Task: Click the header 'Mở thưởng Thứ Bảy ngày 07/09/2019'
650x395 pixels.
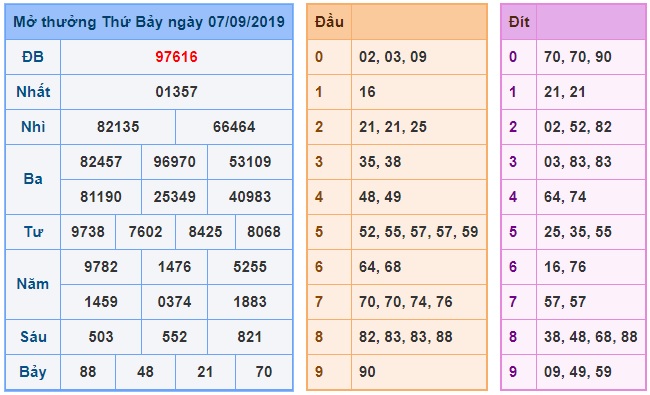Action: coord(149,22)
